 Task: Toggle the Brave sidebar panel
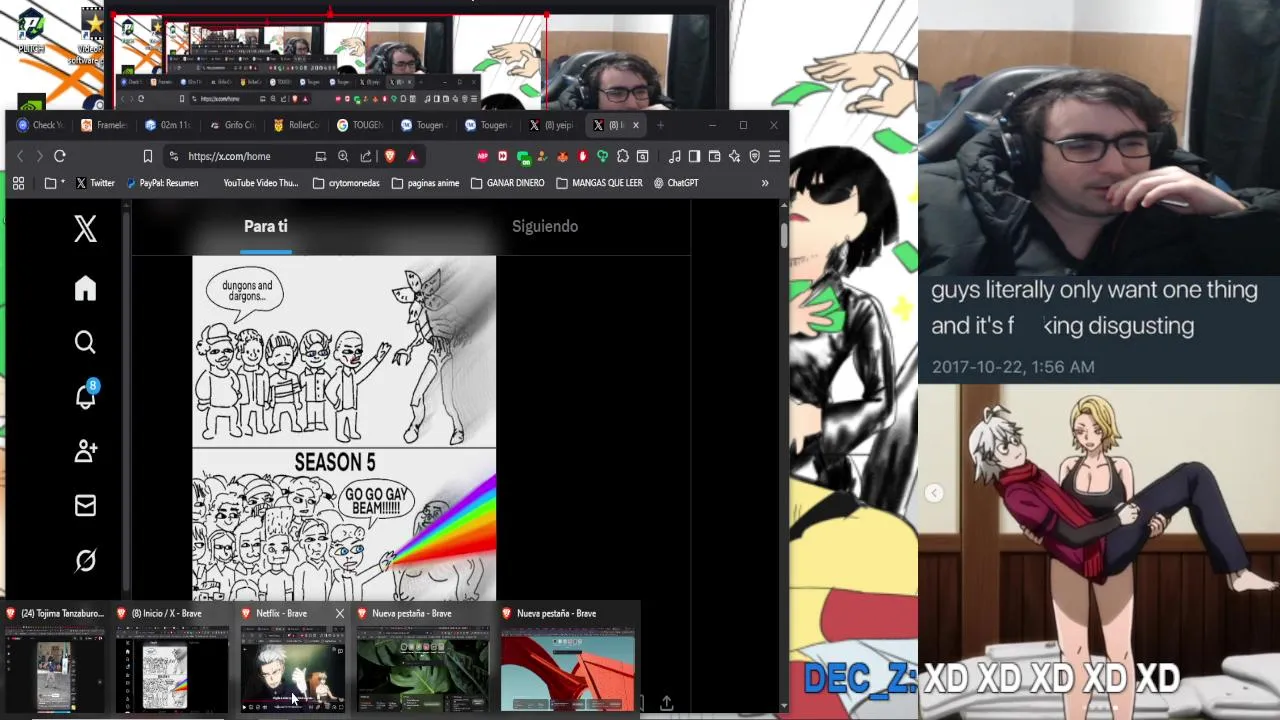click(x=694, y=156)
